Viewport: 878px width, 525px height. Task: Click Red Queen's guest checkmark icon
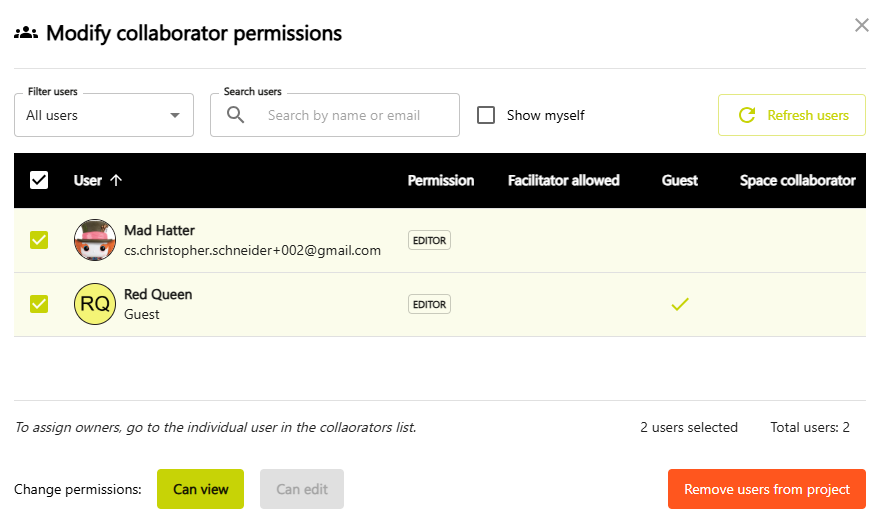pos(680,304)
